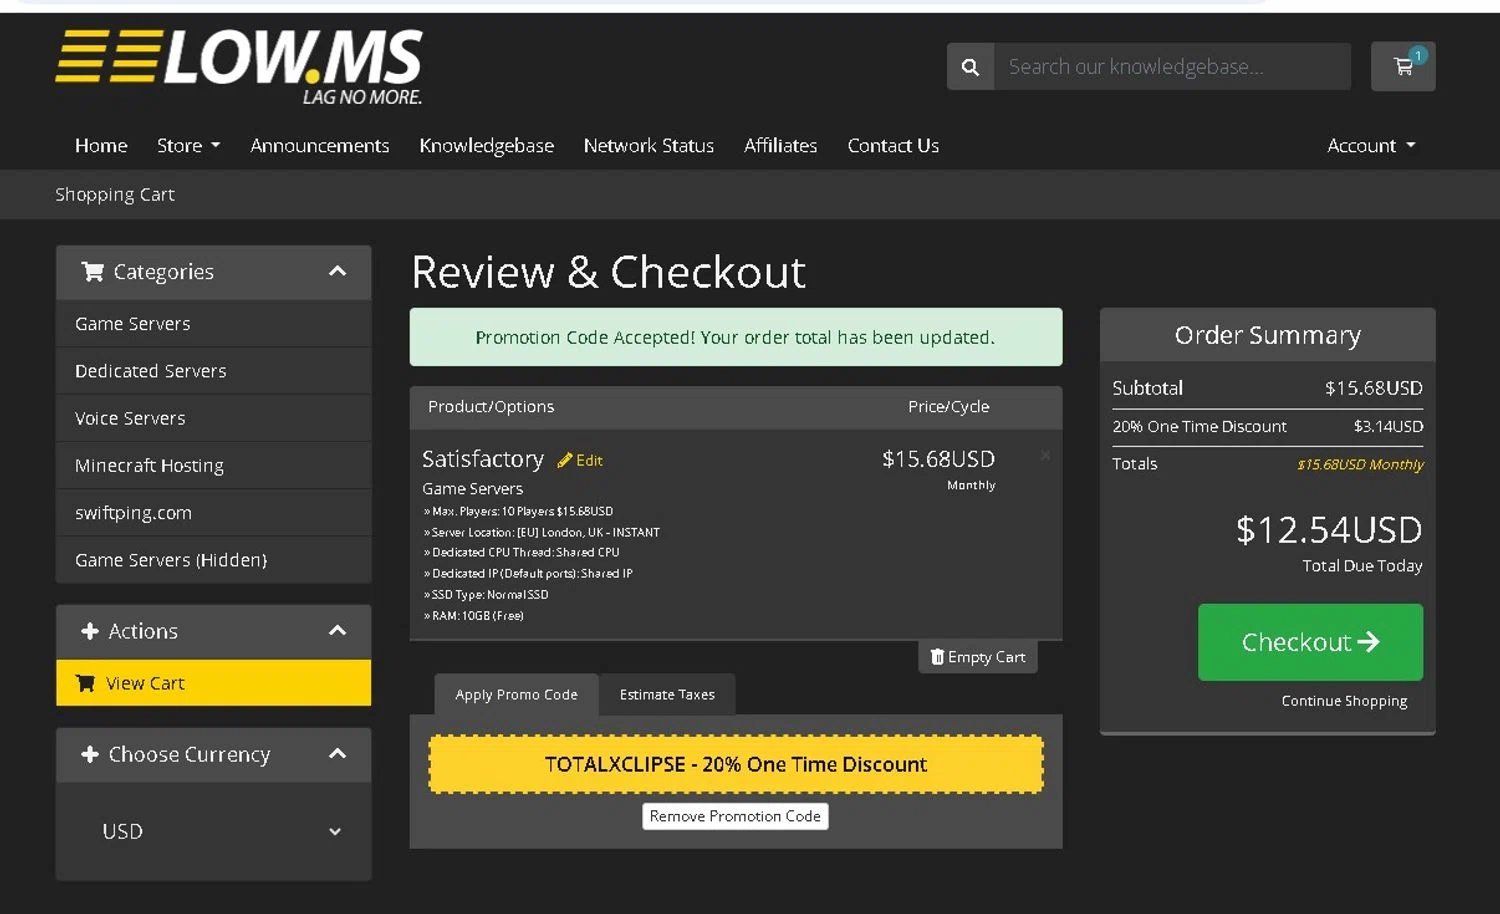Select the Dedicated Servers category
1500x914 pixels.
[x=214, y=371]
